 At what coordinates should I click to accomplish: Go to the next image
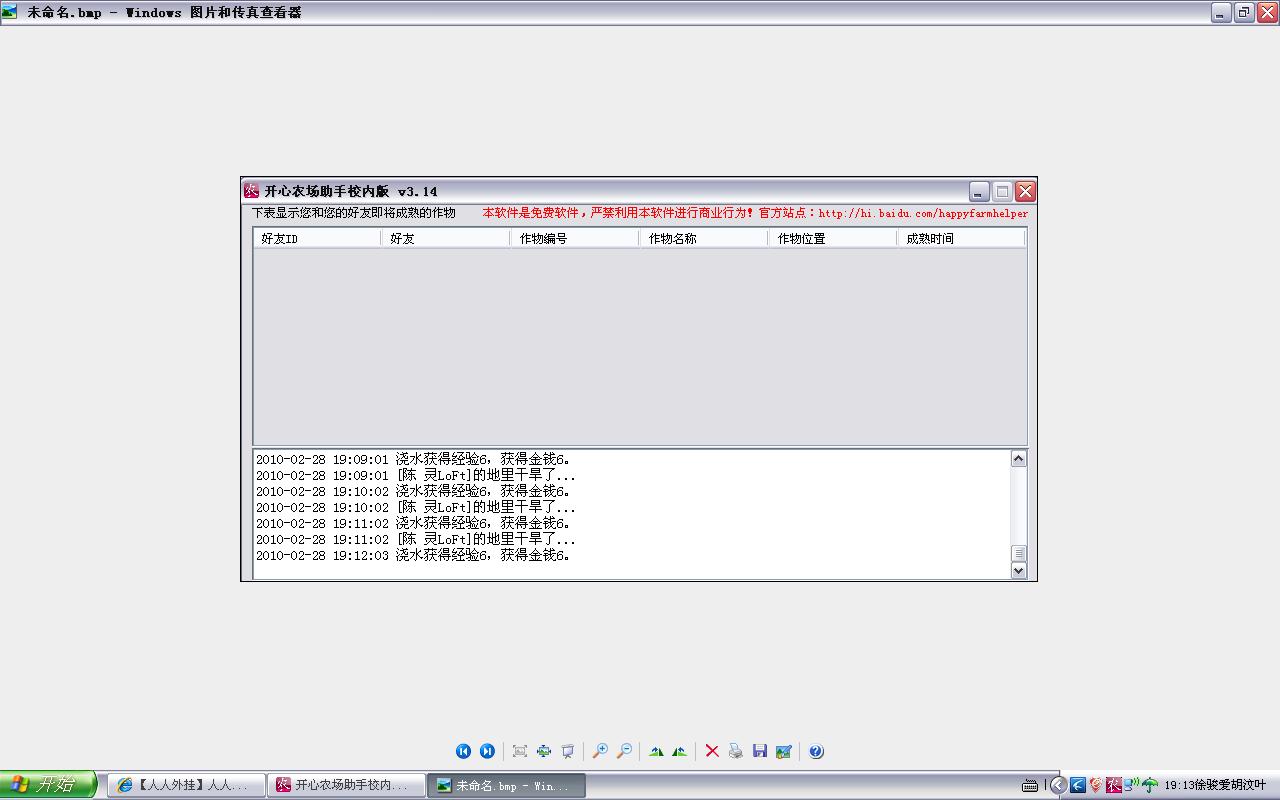(487, 751)
